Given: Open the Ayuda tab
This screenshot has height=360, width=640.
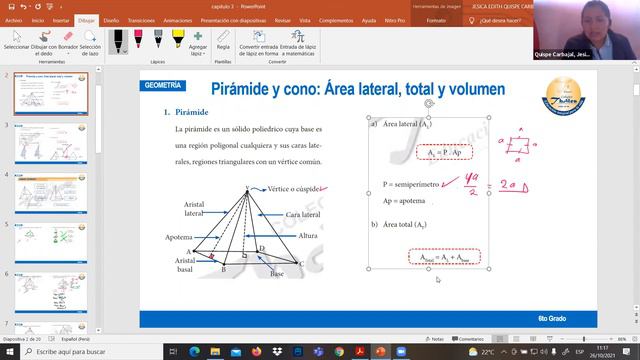Looking at the screenshot, I should pyautogui.click(x=369, y=20).
